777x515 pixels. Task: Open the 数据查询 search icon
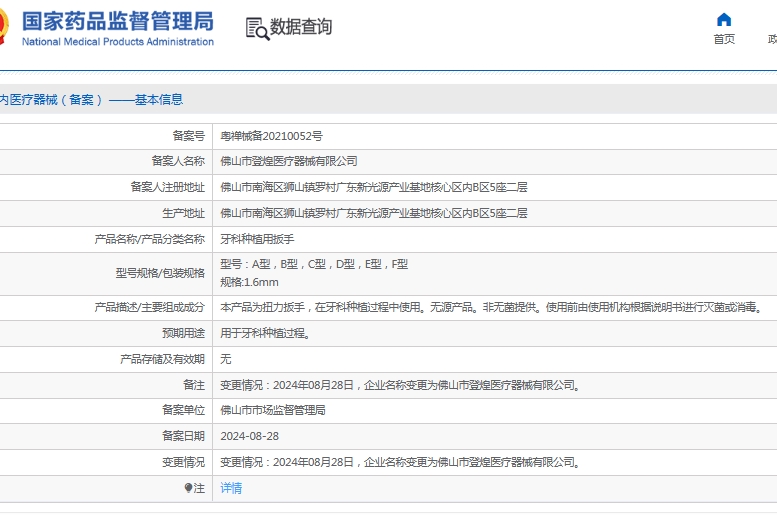[x=258, y=29]
